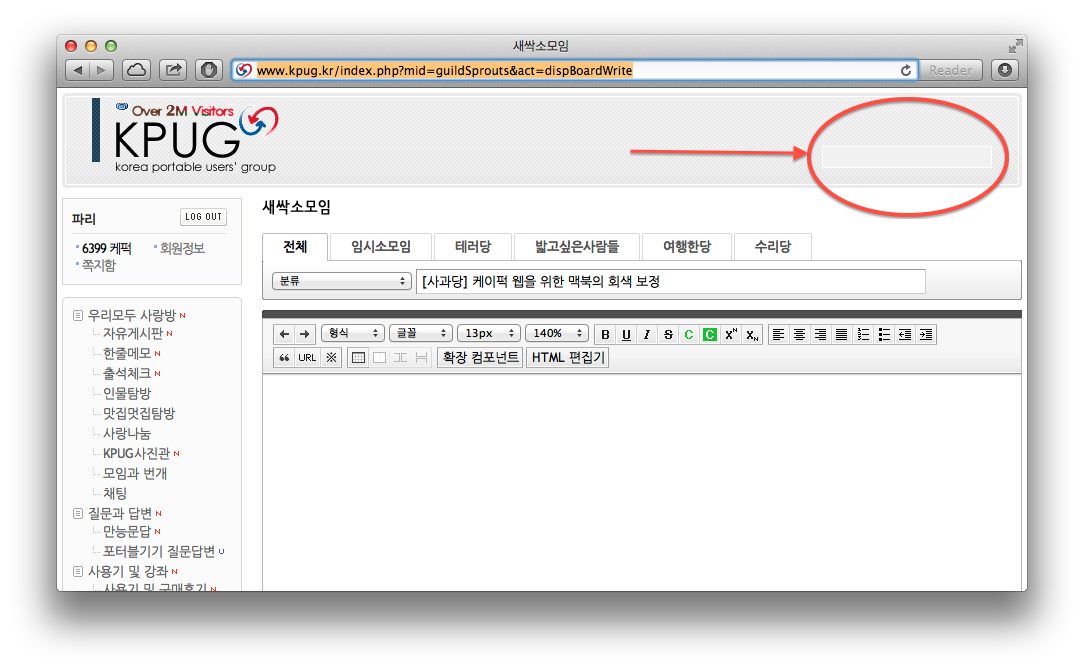
Task: Apply strikethrough formatting
Action: [668, 335]
